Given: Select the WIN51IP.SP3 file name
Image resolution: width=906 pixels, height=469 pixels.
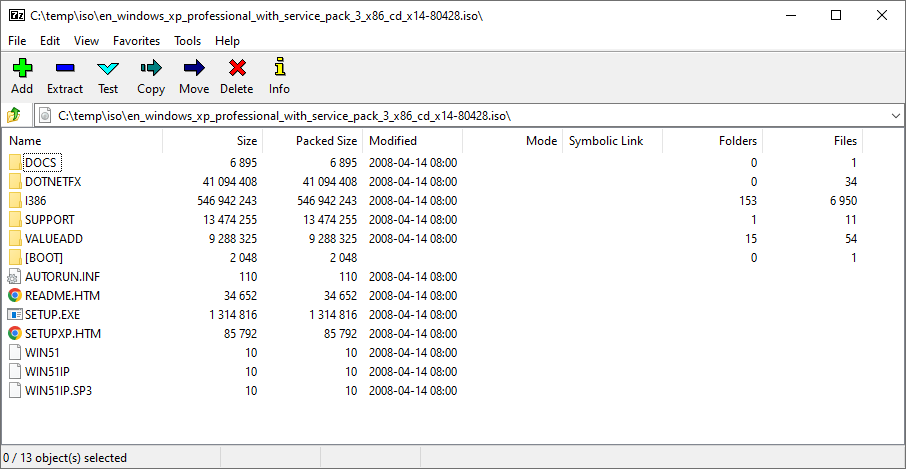Looking at the screenshot, I should click(x=58, y=391).
